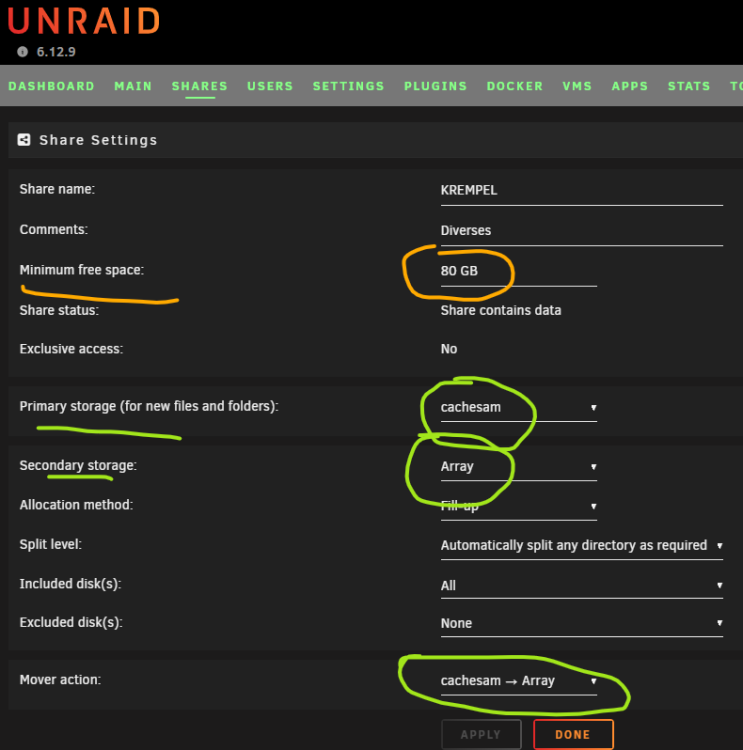Viewport: 743px width, 750px height.
Task: Open the Split level dropdown
Action: pyautogui.click(x=581, y=546)
